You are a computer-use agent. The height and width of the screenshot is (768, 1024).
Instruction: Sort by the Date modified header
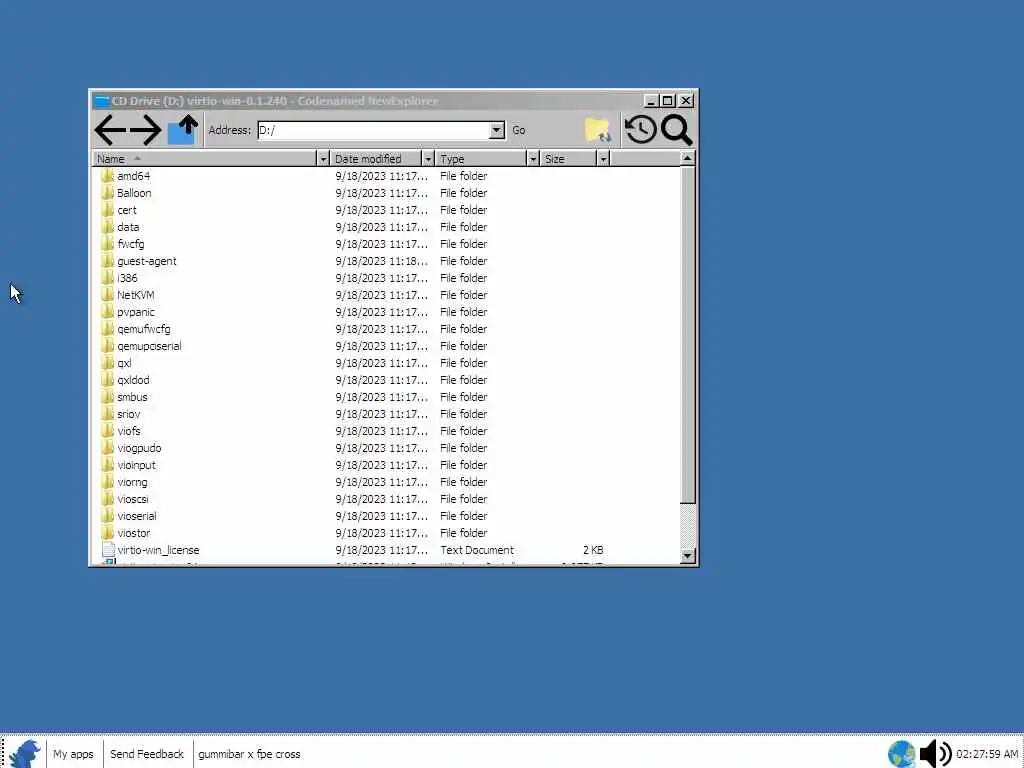[x=376, y=159]
